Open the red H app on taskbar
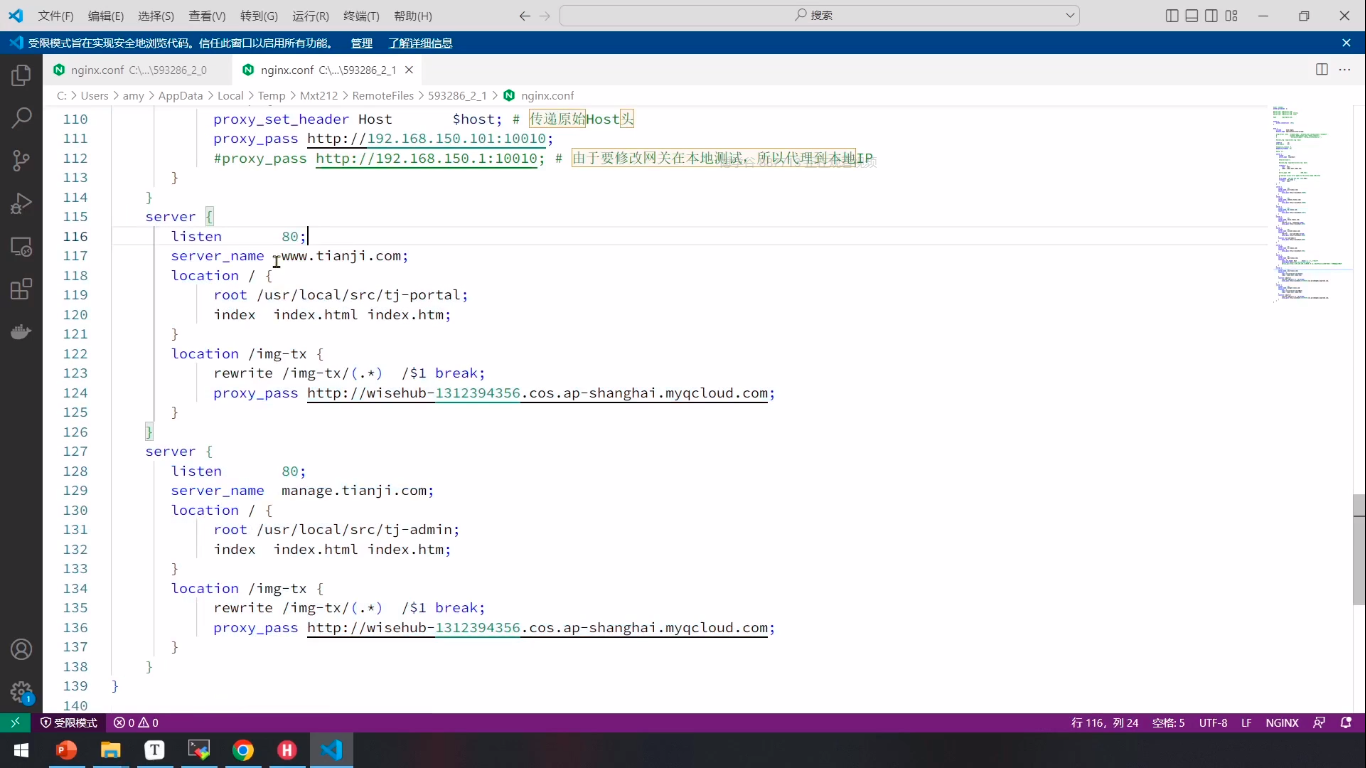The height and width of the screenshot is (768, 1366). pyautogui.click(x=287, y=750)
